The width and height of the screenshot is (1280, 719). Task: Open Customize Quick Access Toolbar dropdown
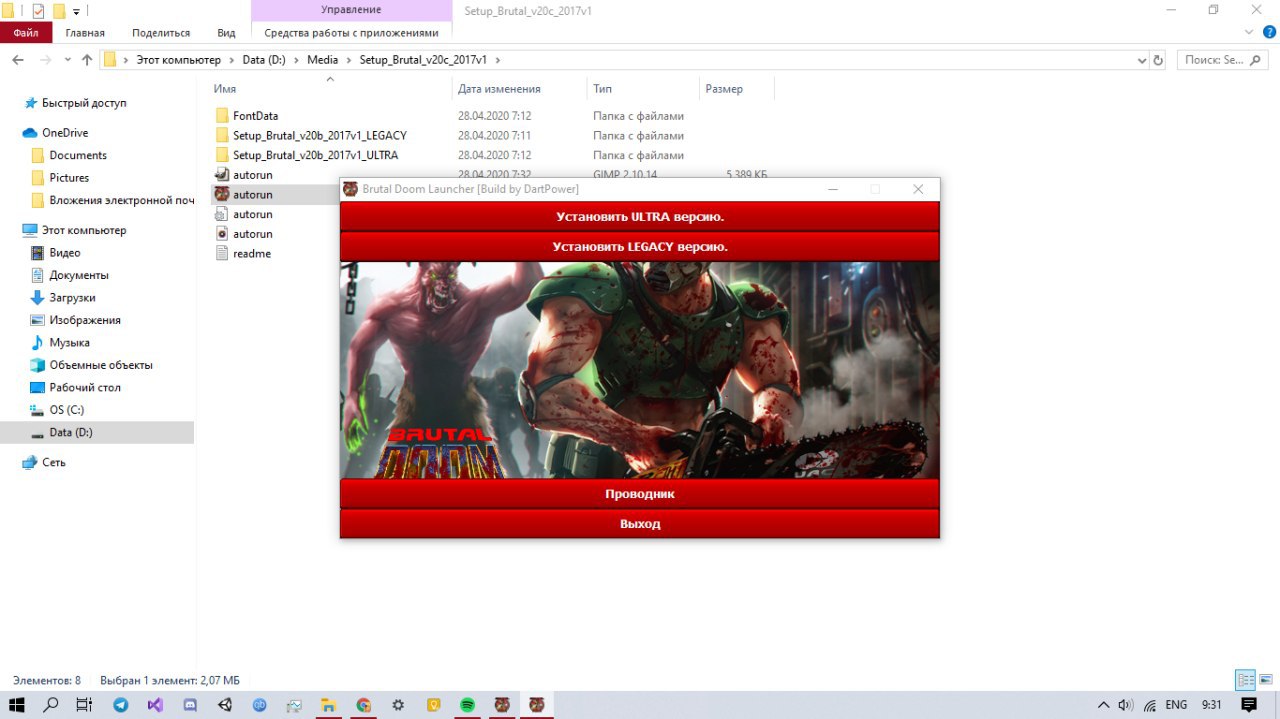(76, 11)
